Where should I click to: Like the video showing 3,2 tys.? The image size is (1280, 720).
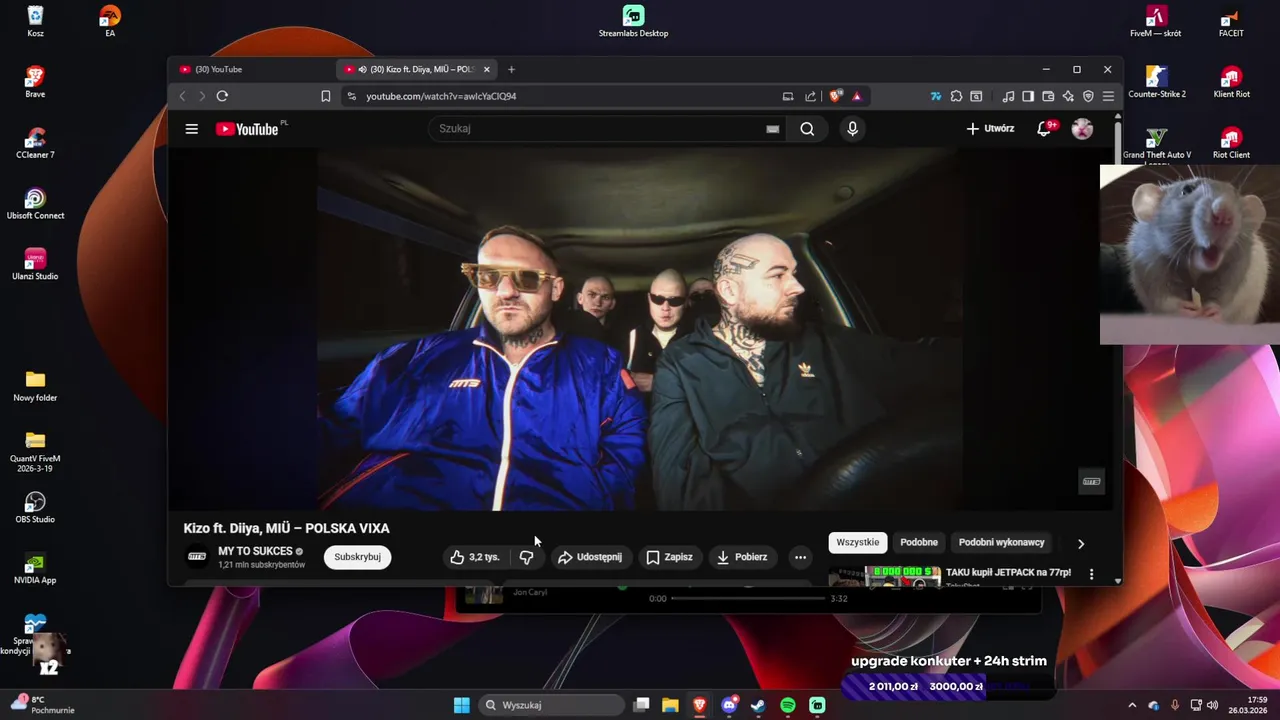[x=475, y=557]
